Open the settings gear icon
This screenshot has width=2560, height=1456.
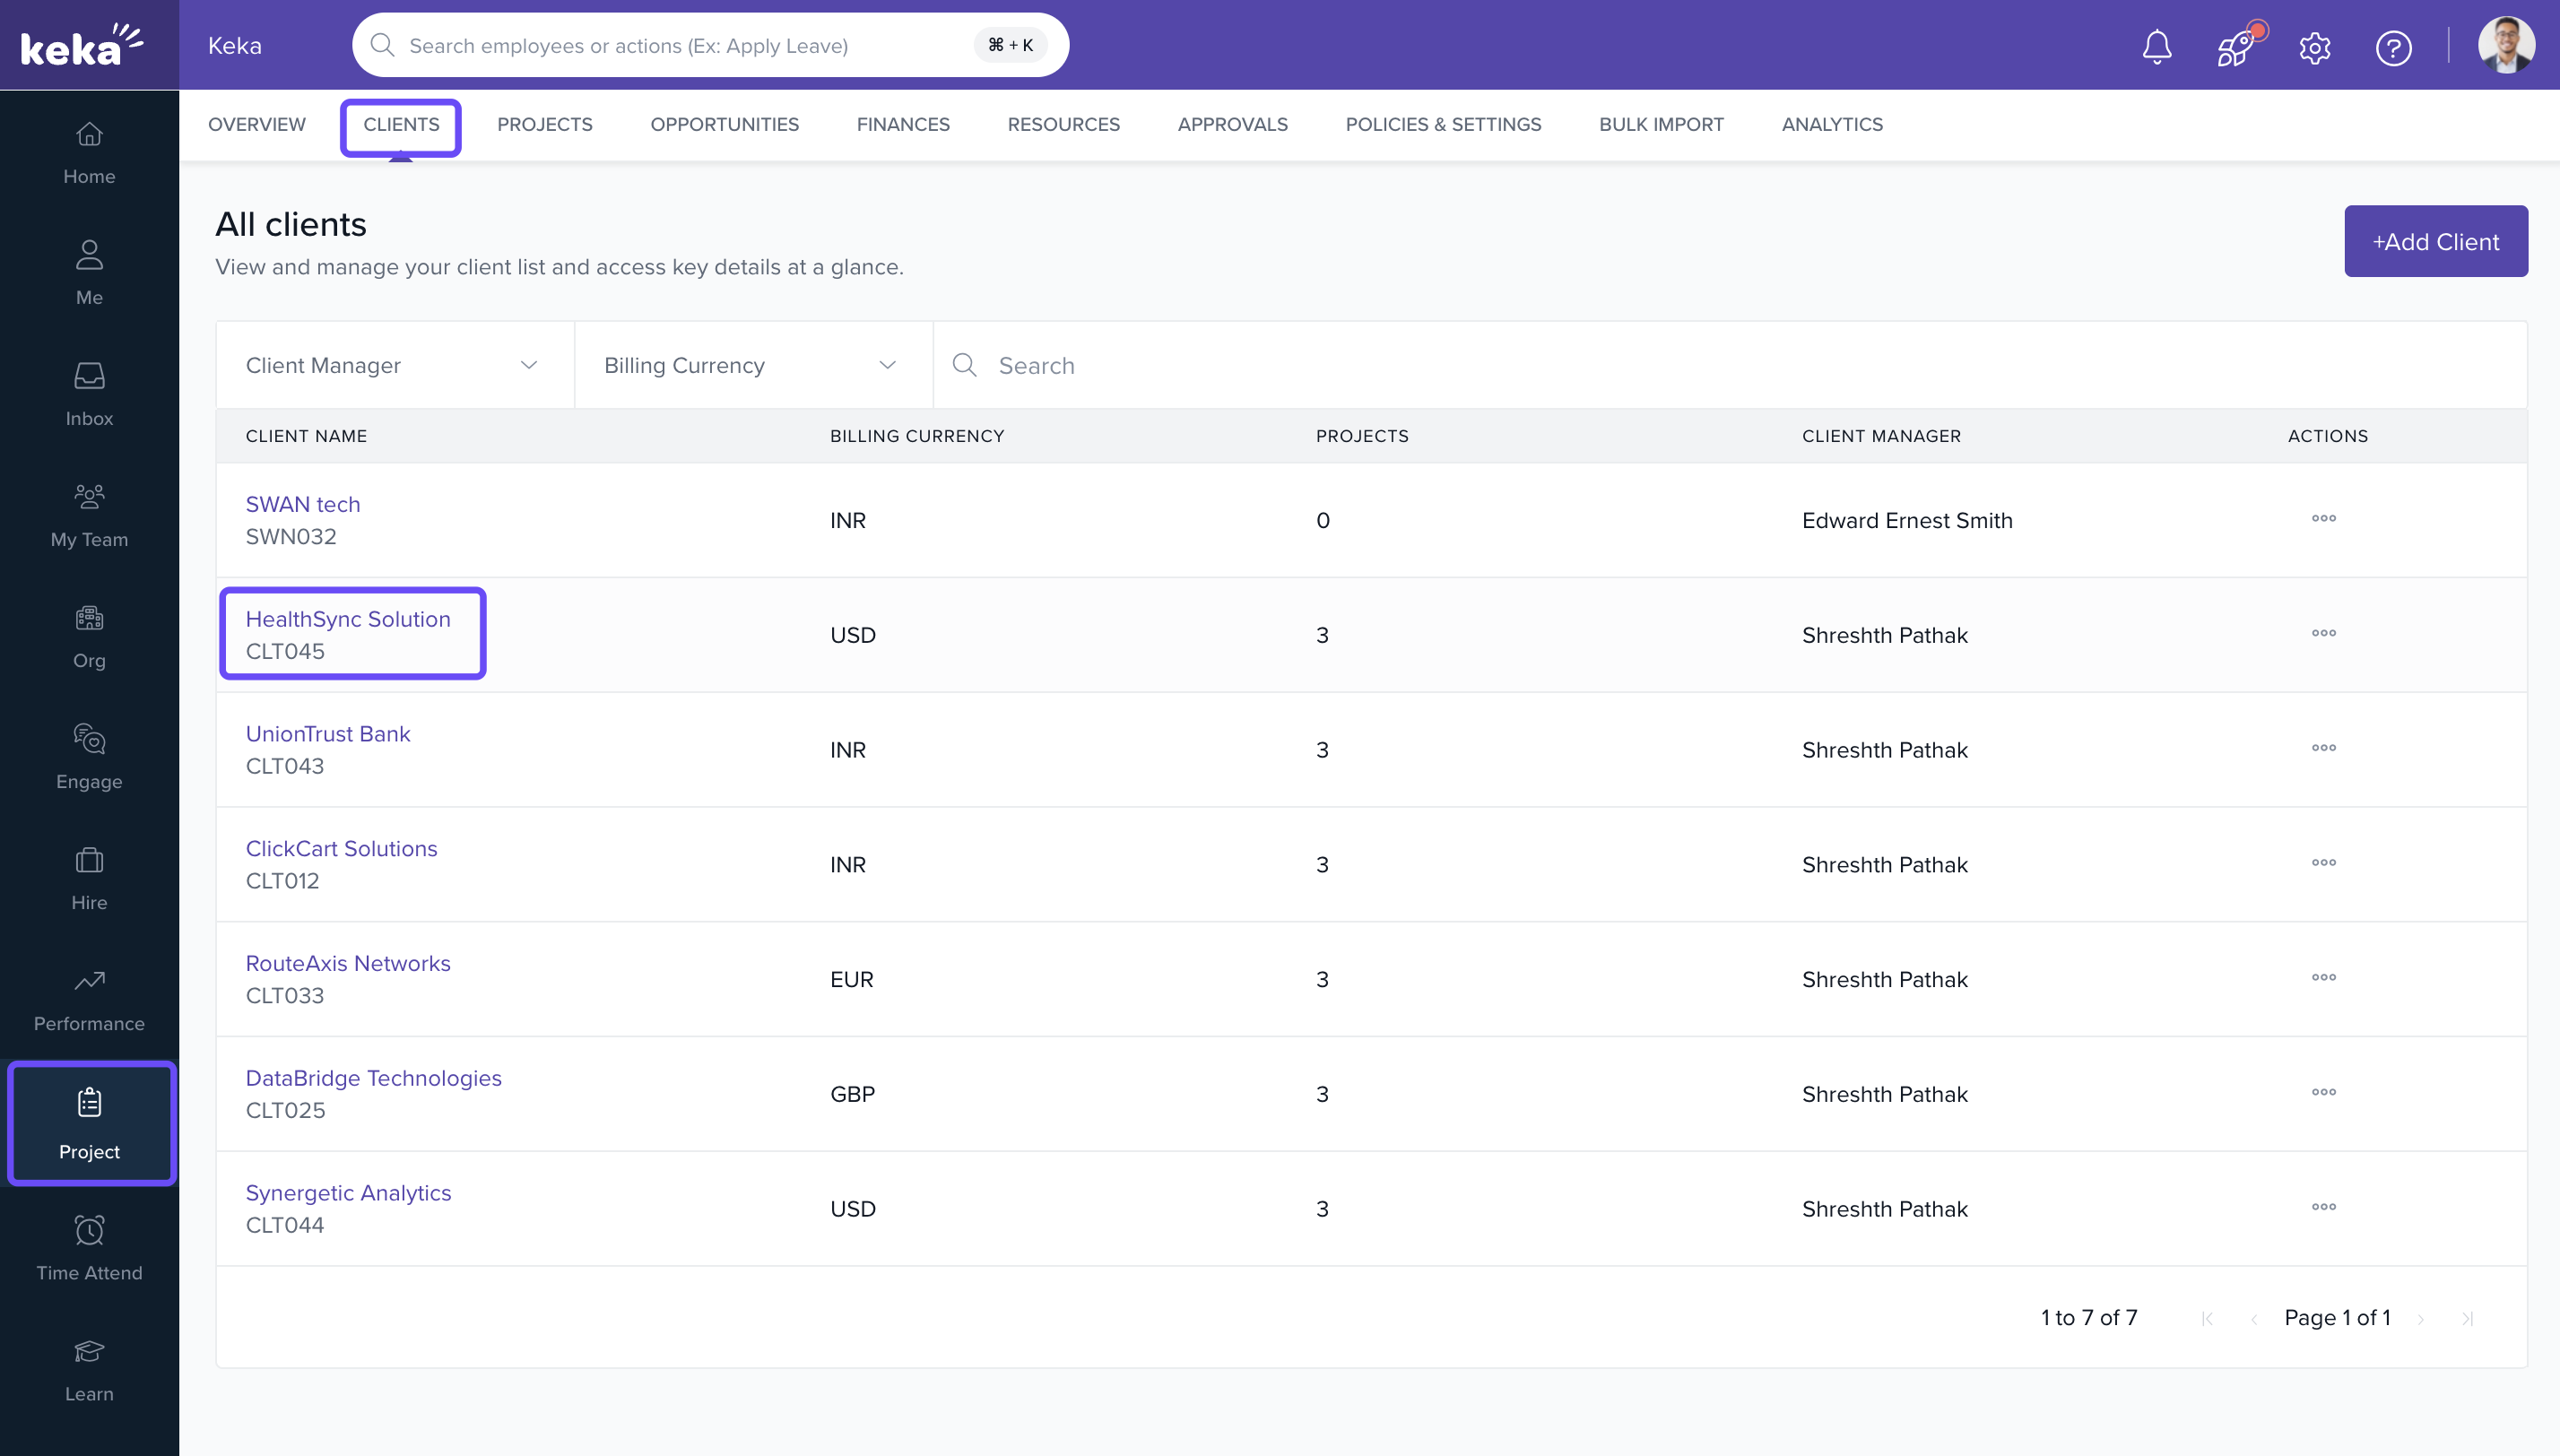click(2314, 47)
